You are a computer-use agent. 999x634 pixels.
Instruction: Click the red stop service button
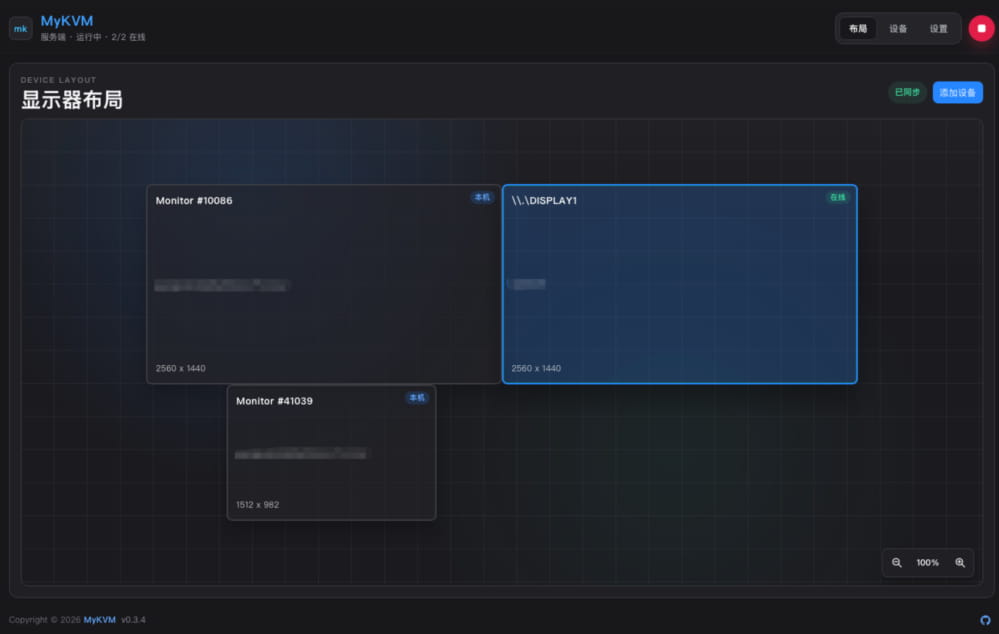coord(981,29)
